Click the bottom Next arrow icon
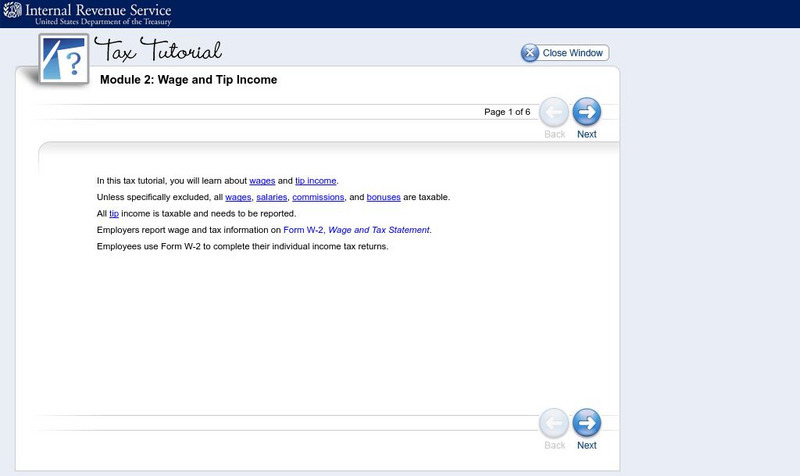 (x=587, y=422)
